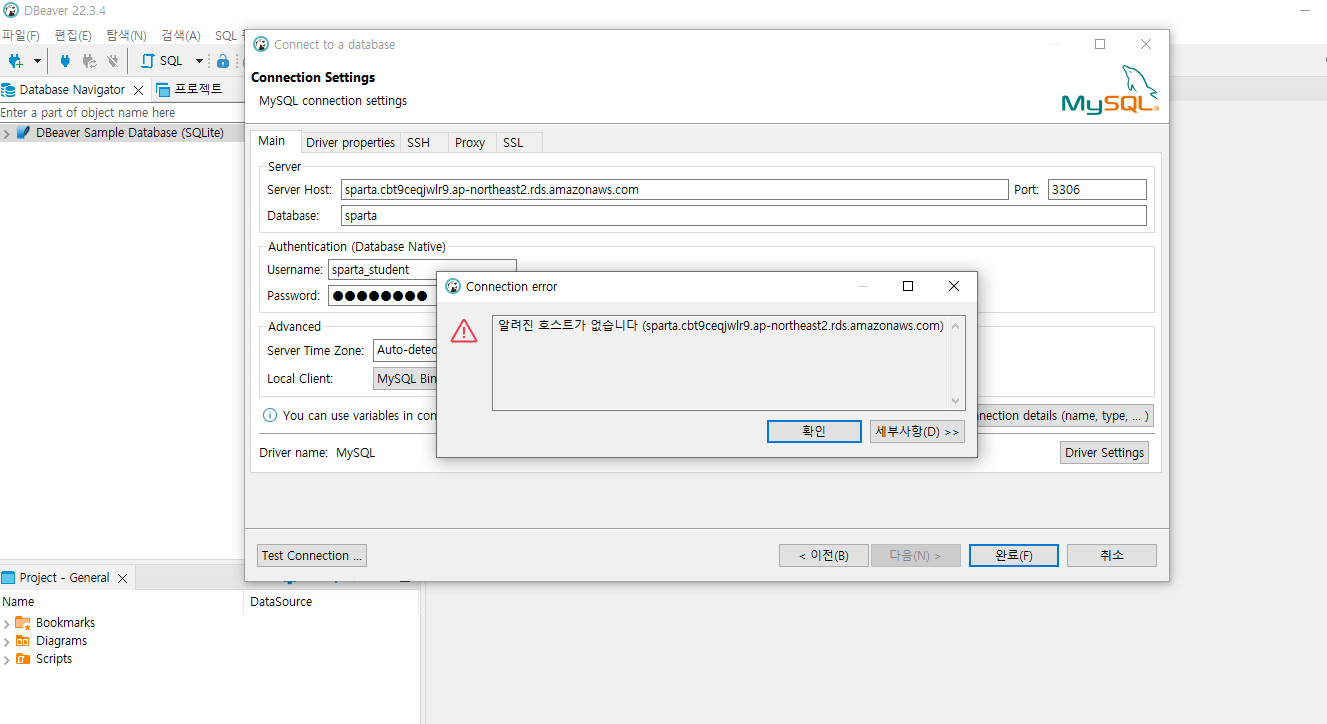Click the MySQL dolphin logo
The width and height of the screenshot is (1327, 724).
[1110, 90]
